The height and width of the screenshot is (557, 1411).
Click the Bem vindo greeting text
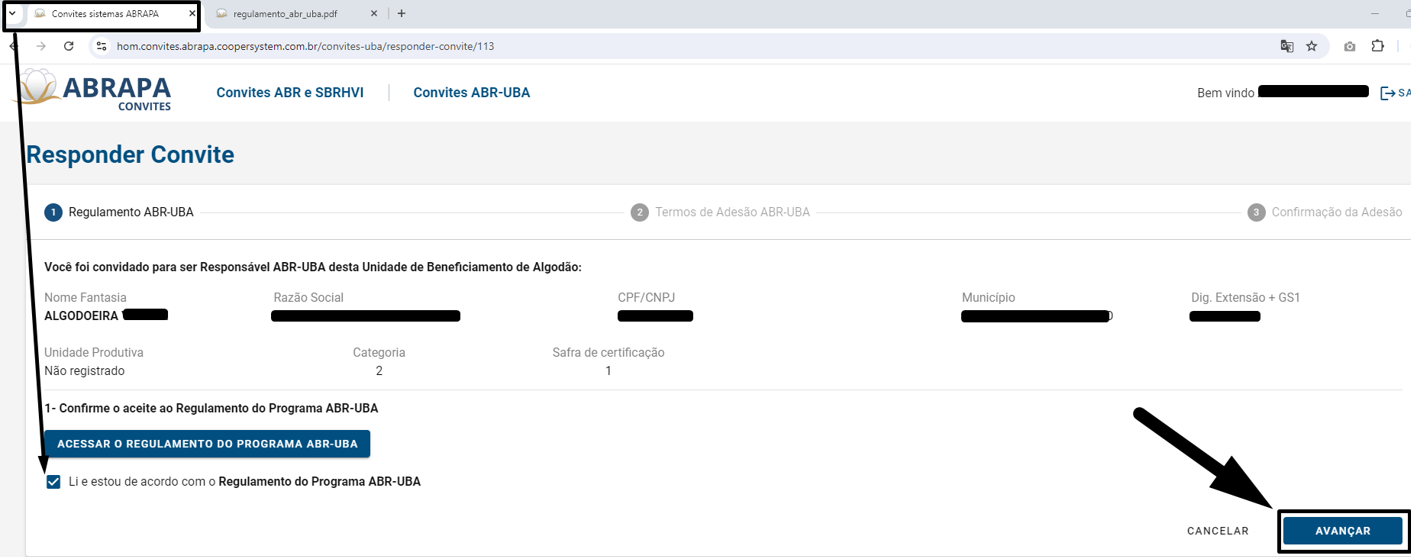click(x=1225, y=93)
